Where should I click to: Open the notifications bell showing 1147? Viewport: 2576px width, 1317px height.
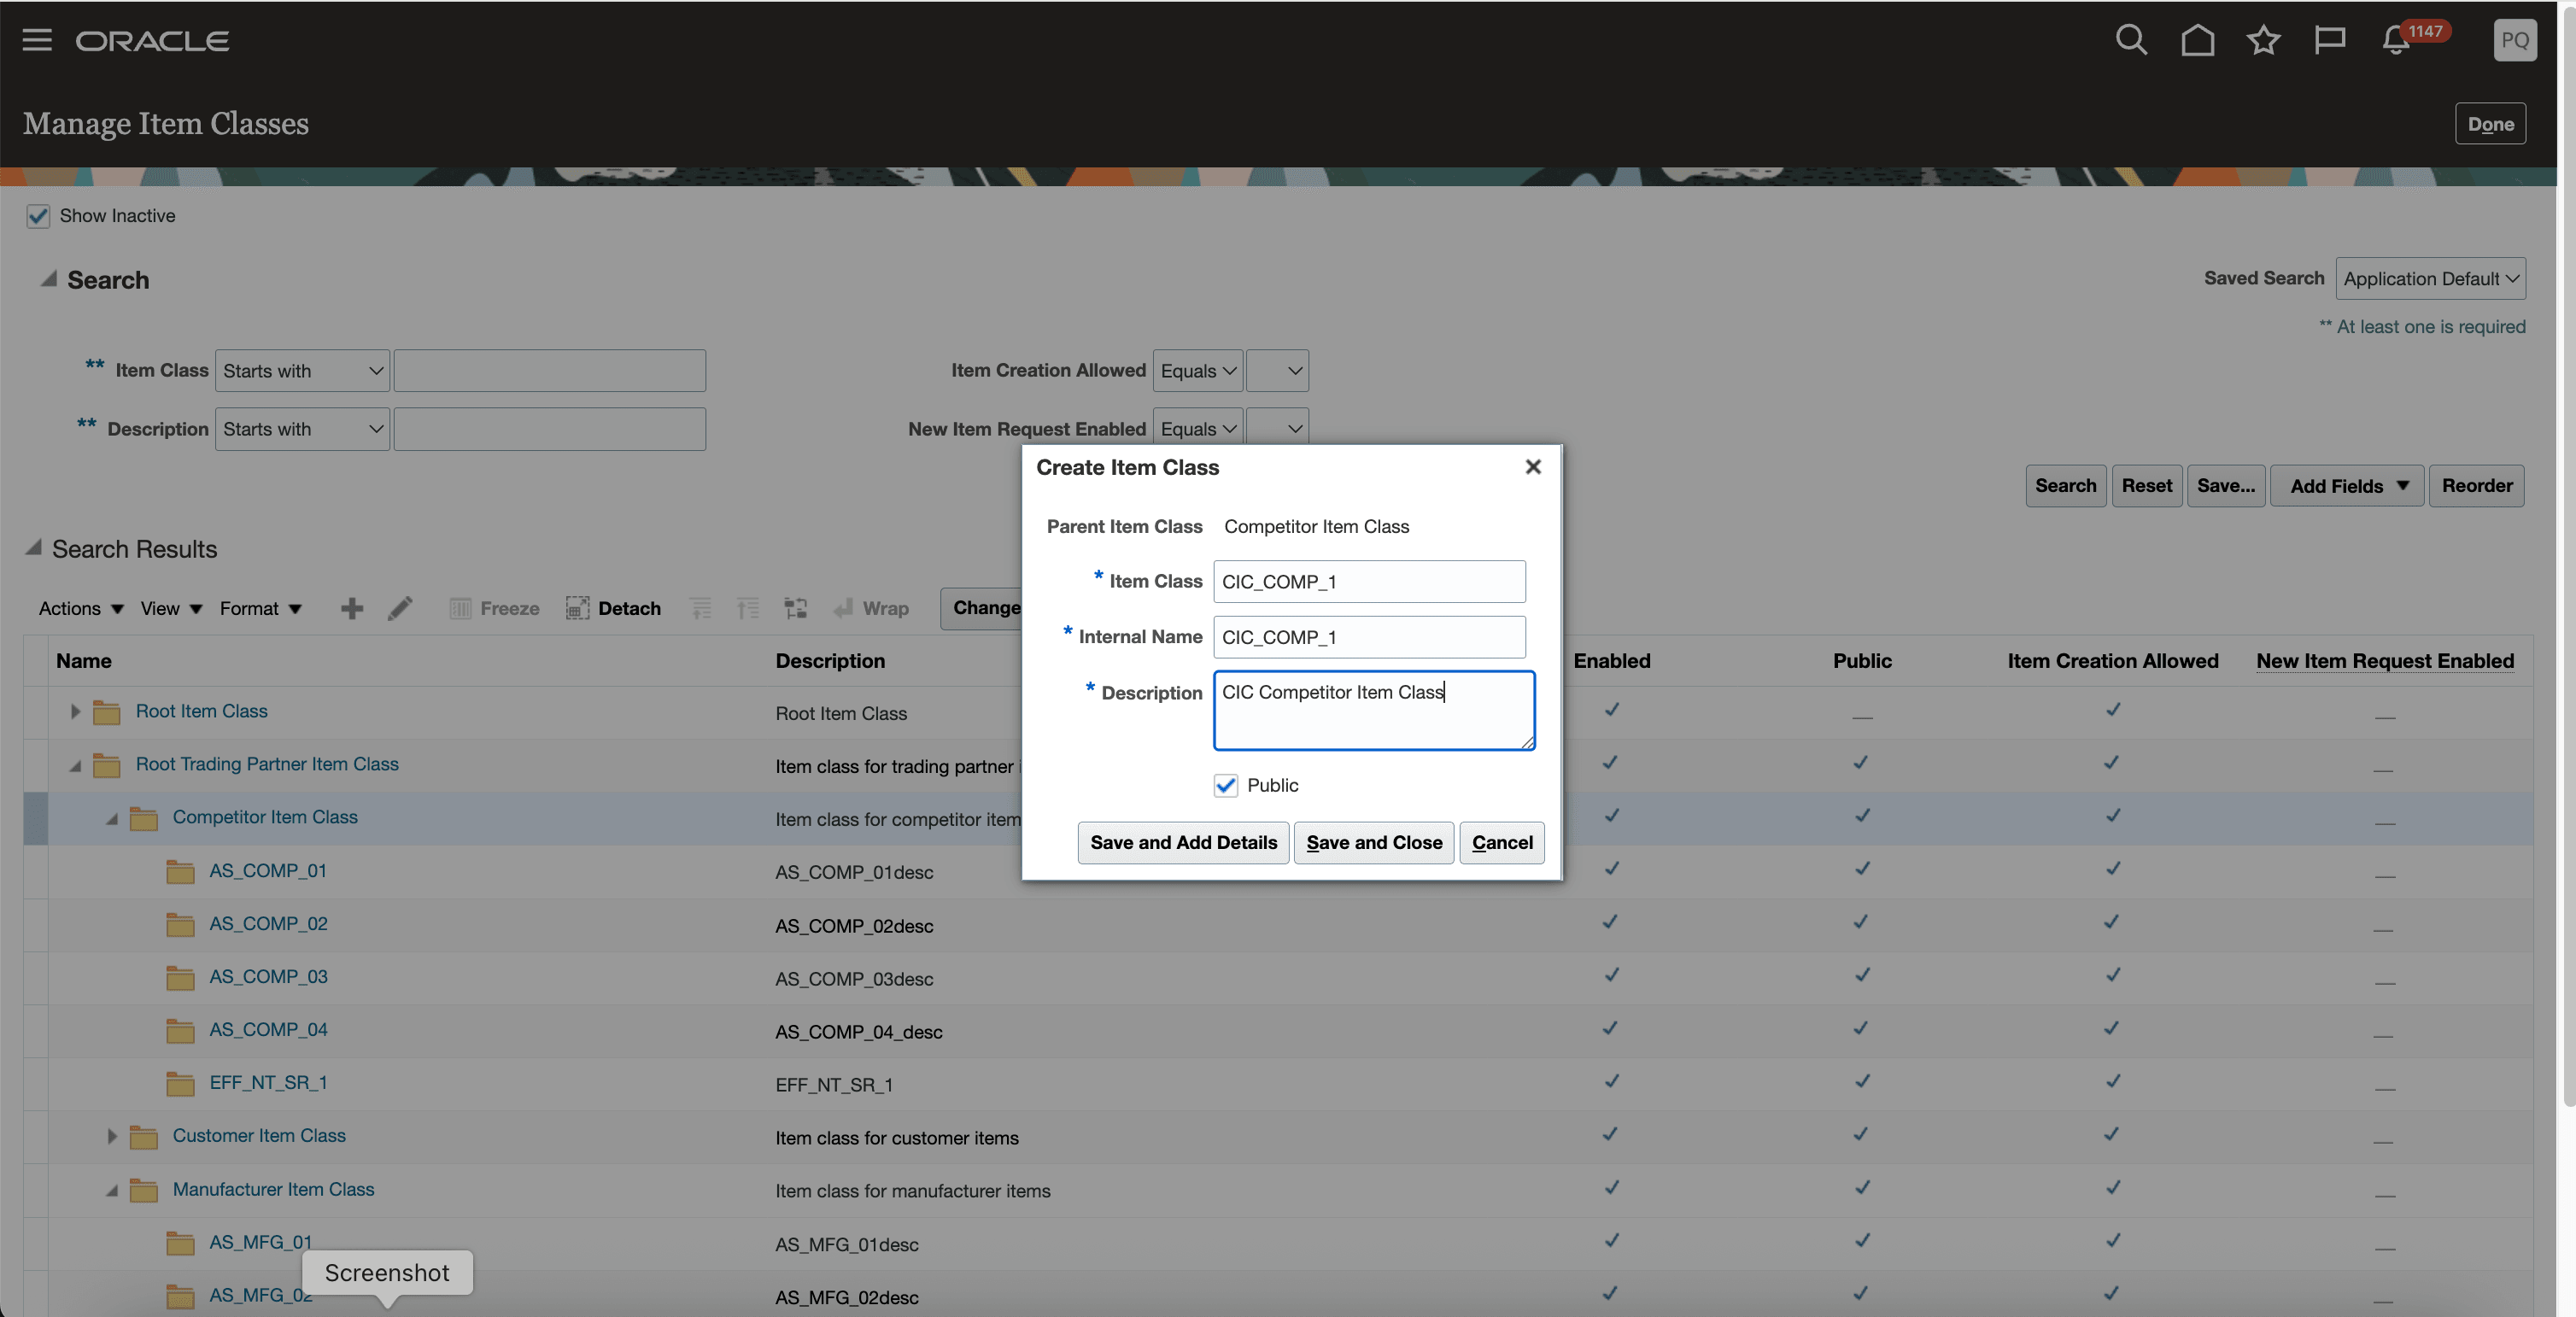coord(2396,40)
